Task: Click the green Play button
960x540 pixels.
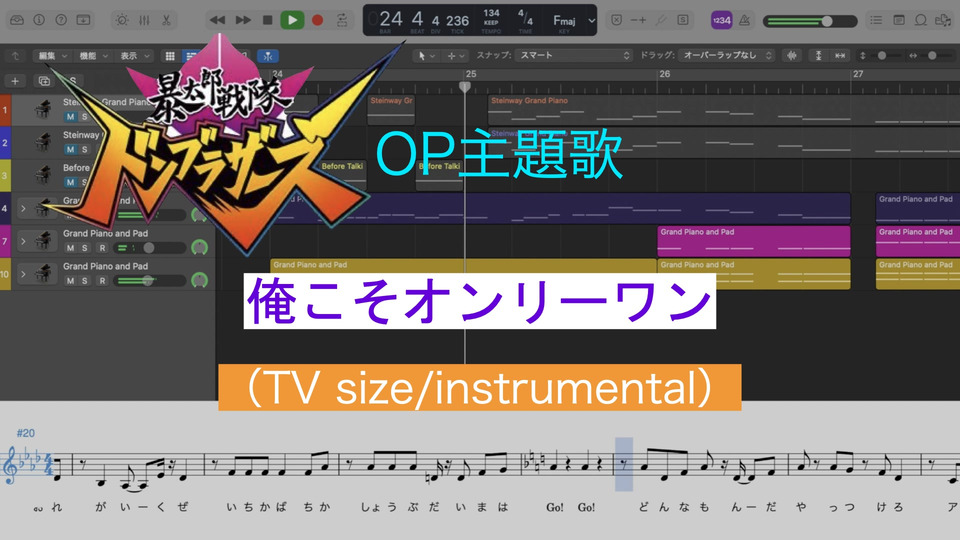Action: coord(293,20)
